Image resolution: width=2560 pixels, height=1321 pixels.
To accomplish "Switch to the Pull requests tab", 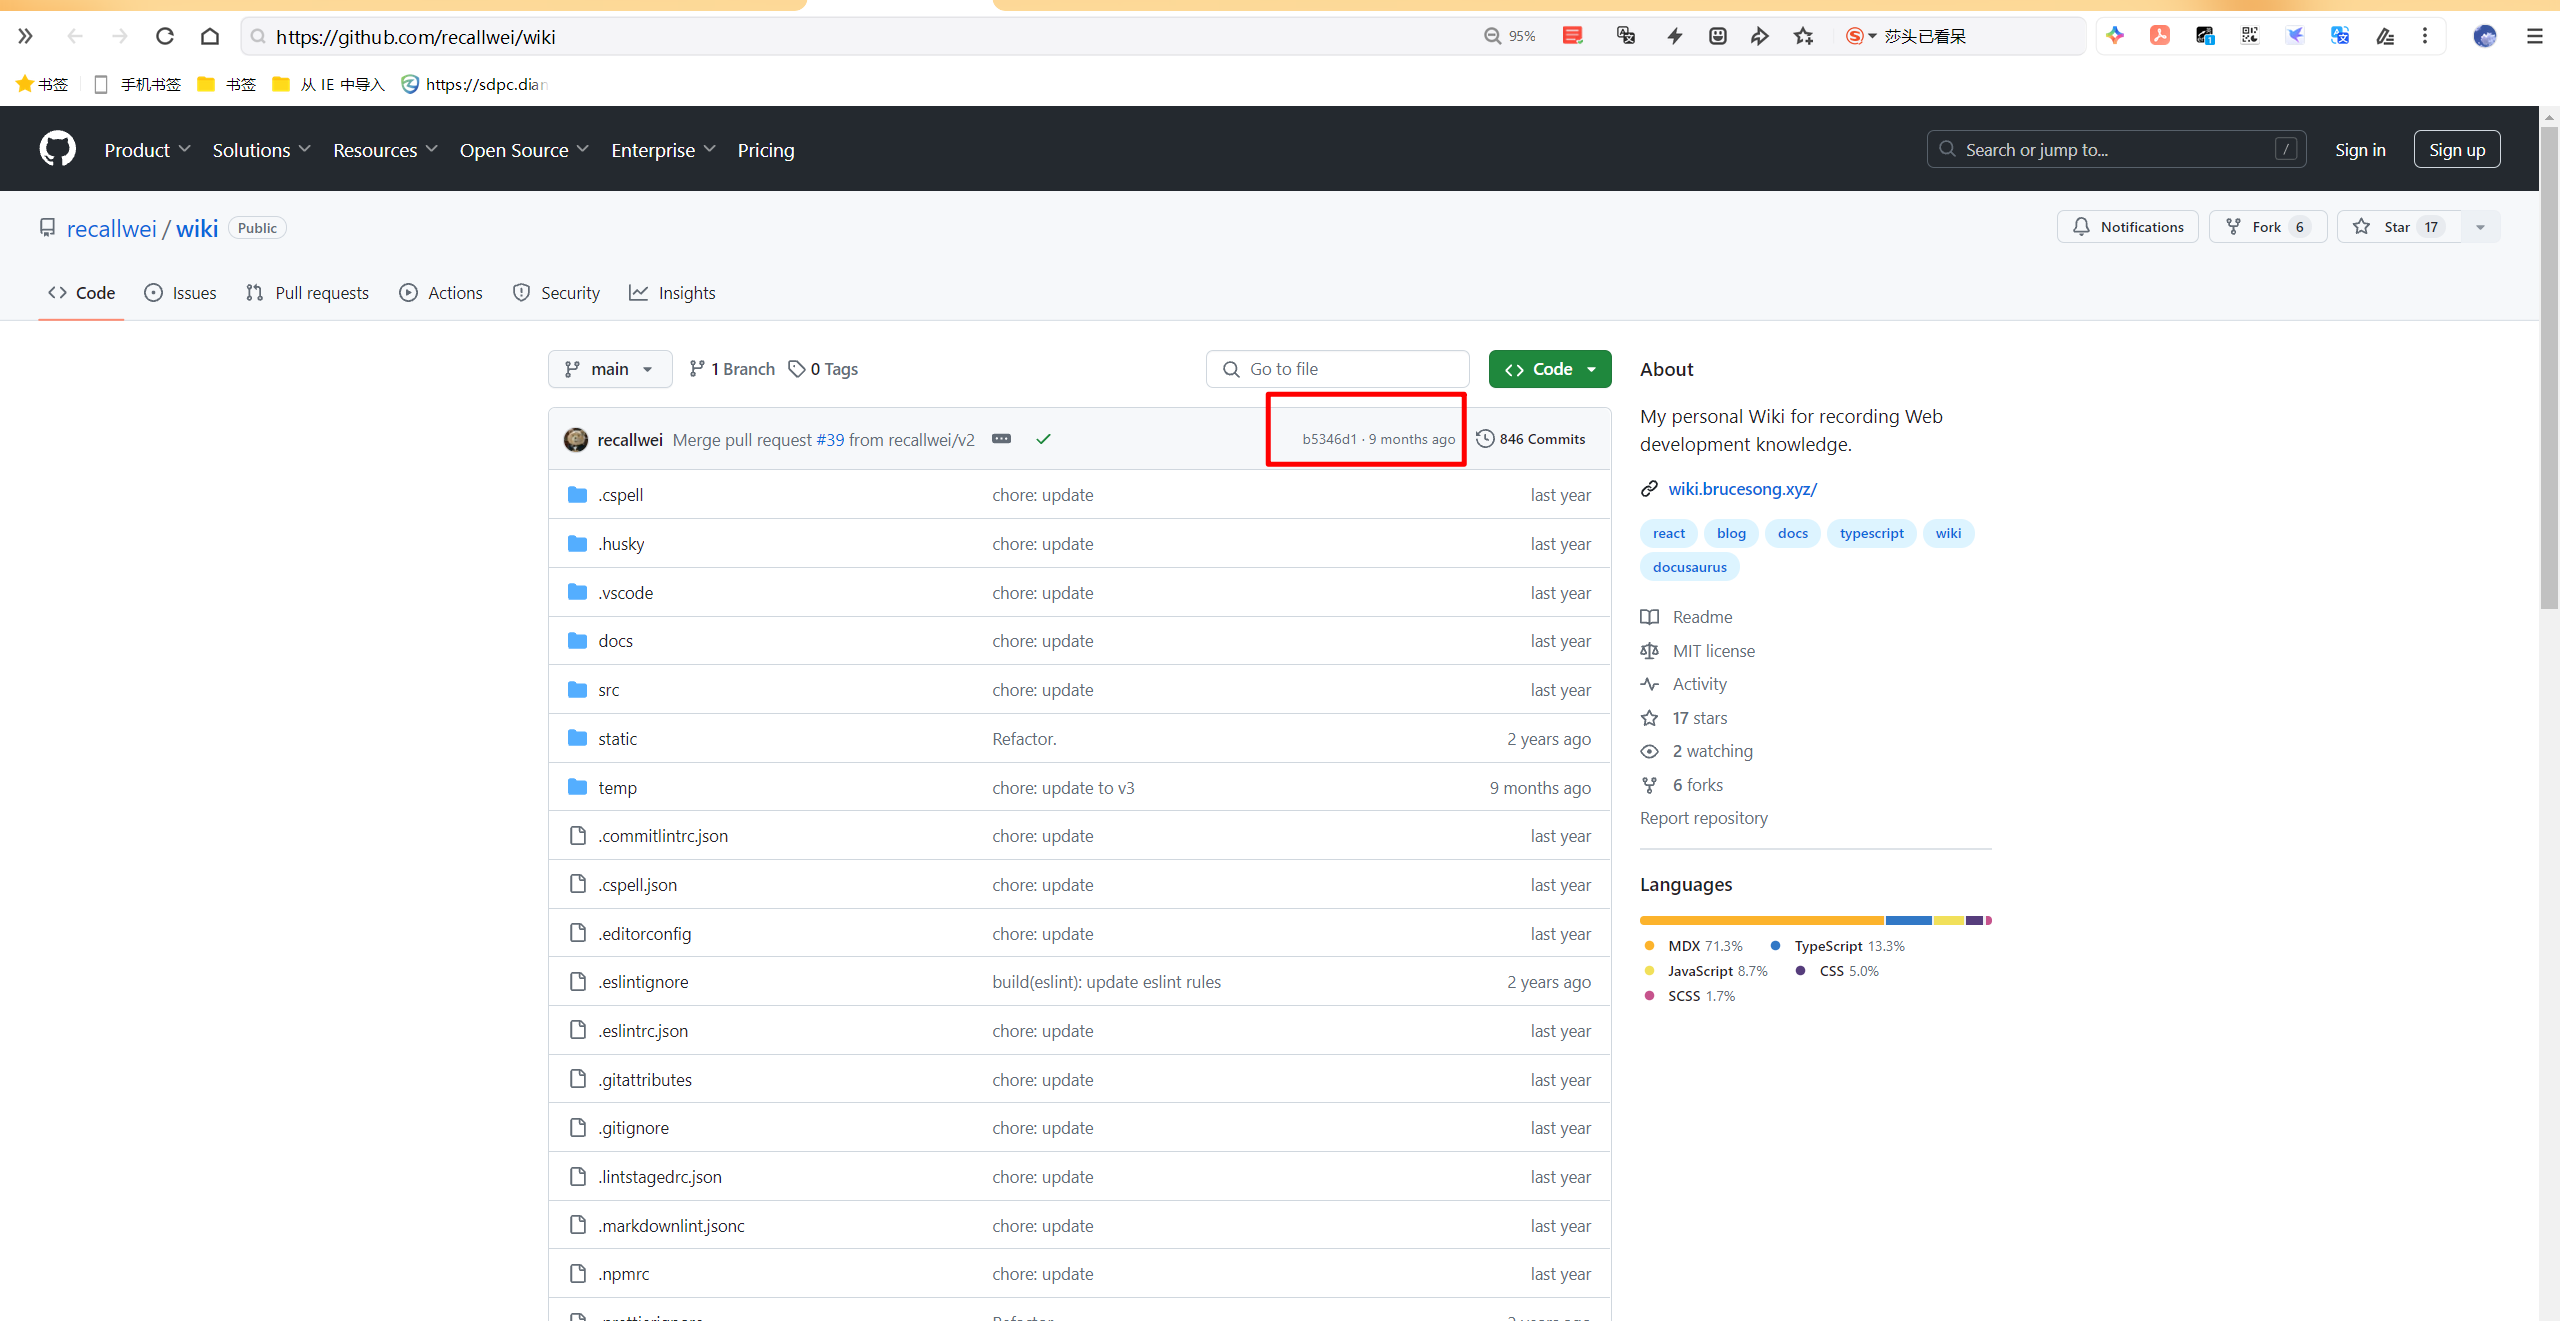I will (307, 293).
